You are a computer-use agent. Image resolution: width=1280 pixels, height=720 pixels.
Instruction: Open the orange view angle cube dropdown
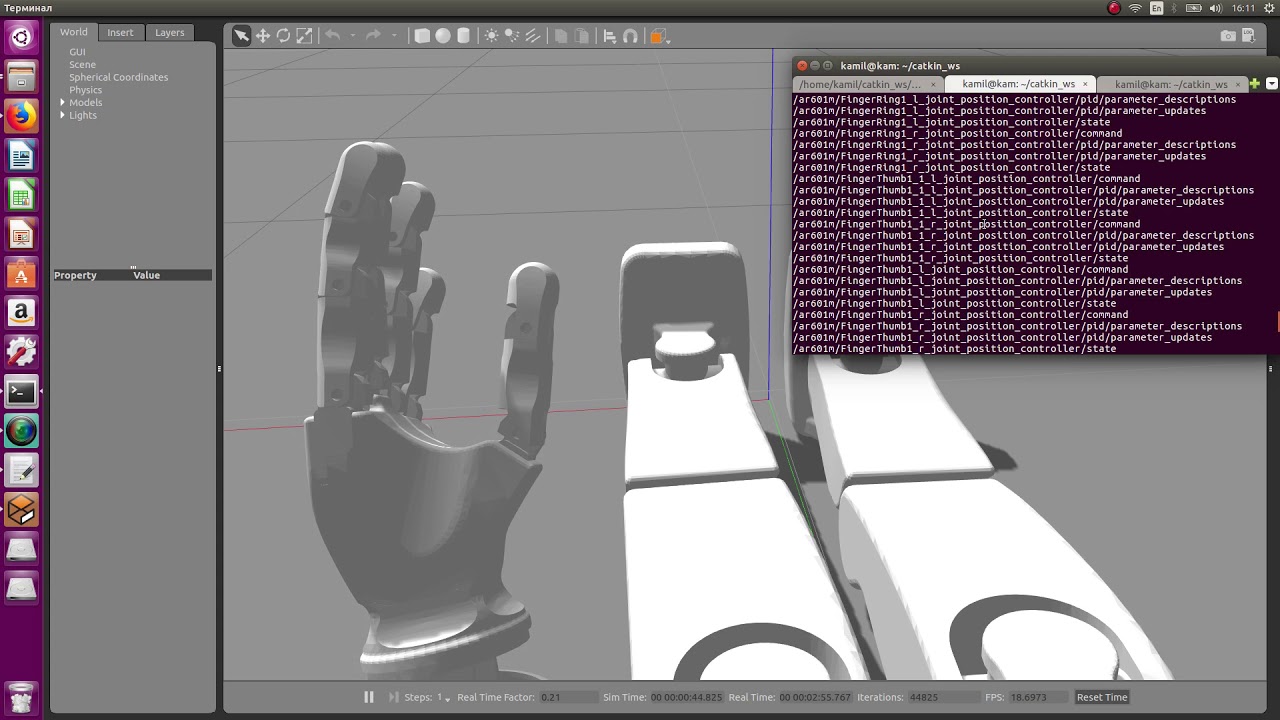tap(658, 36)
